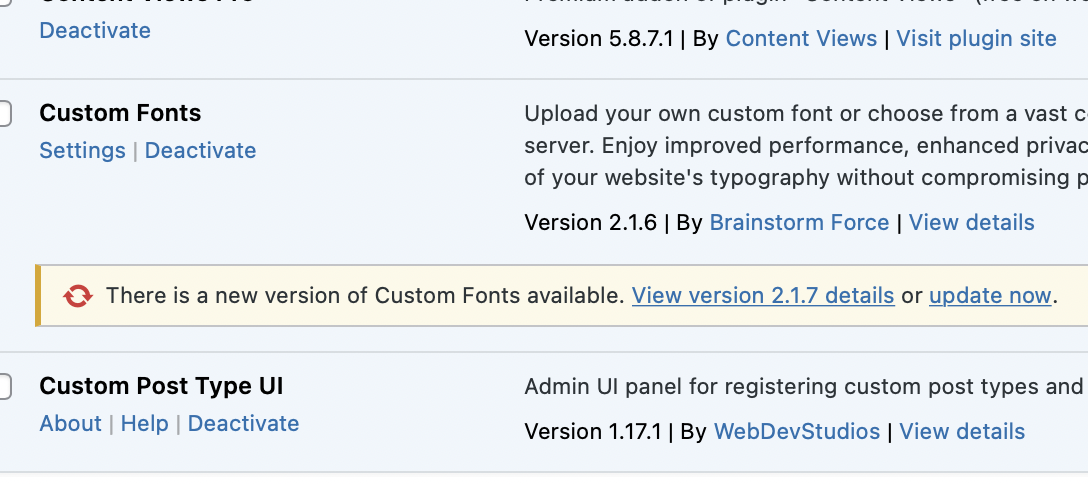Open About link for Custom Post Type UI
This screenshot has height=484, width=1088.
70,424
